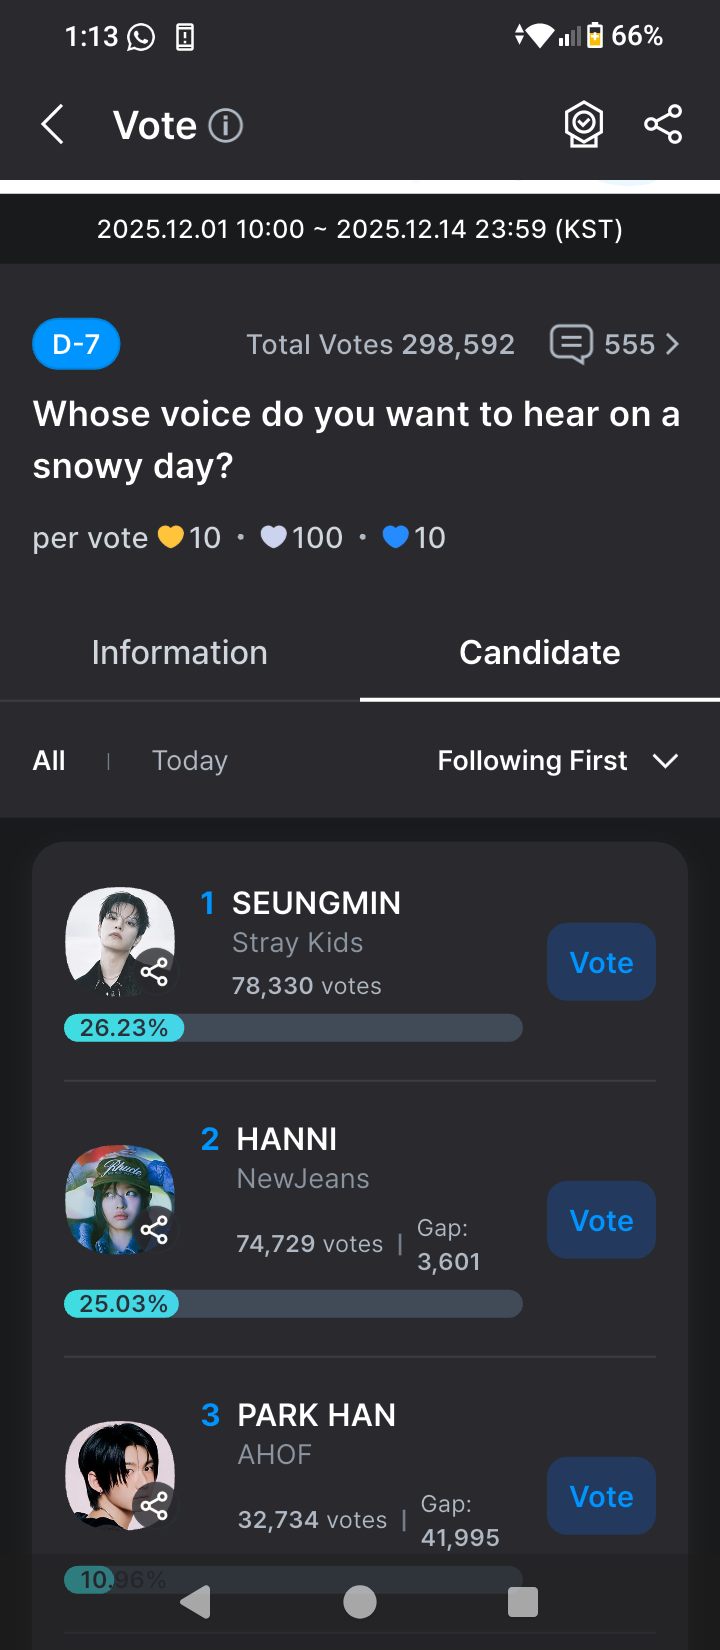Open the 555 comments chevron

[672, 345]
